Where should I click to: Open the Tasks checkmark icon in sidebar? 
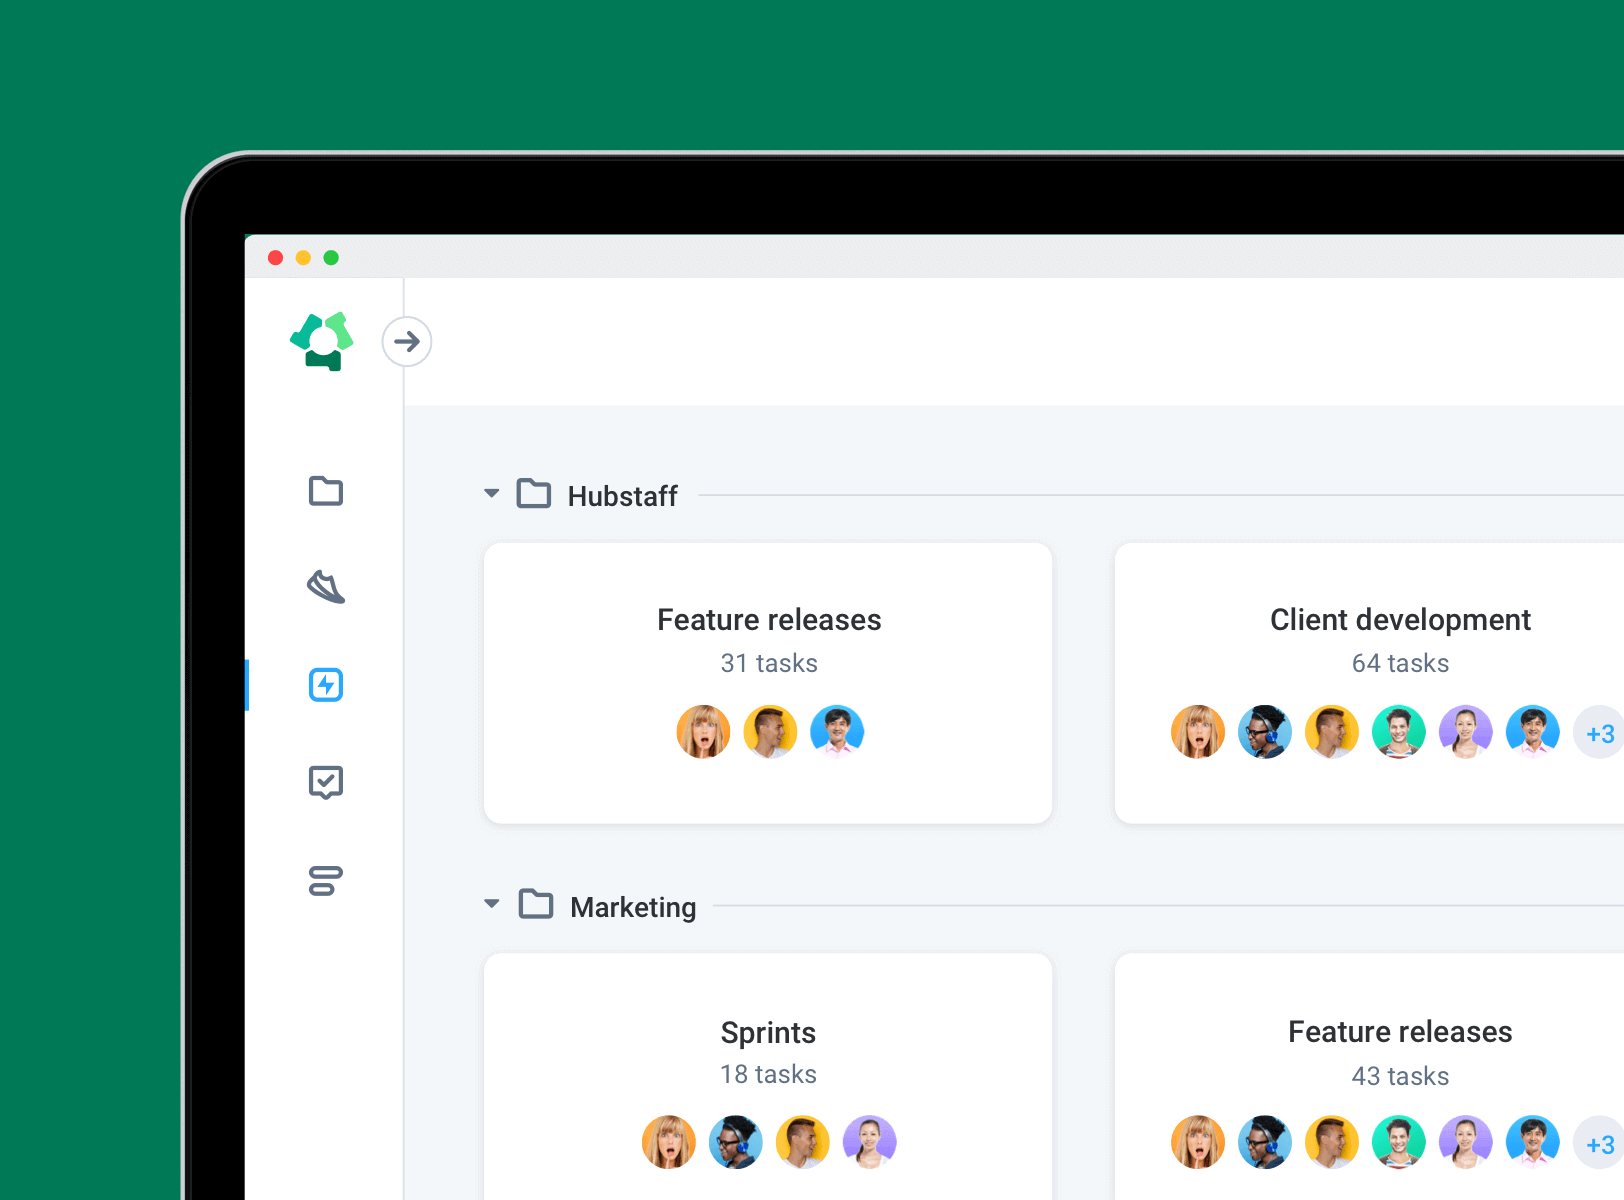[325, 781]
